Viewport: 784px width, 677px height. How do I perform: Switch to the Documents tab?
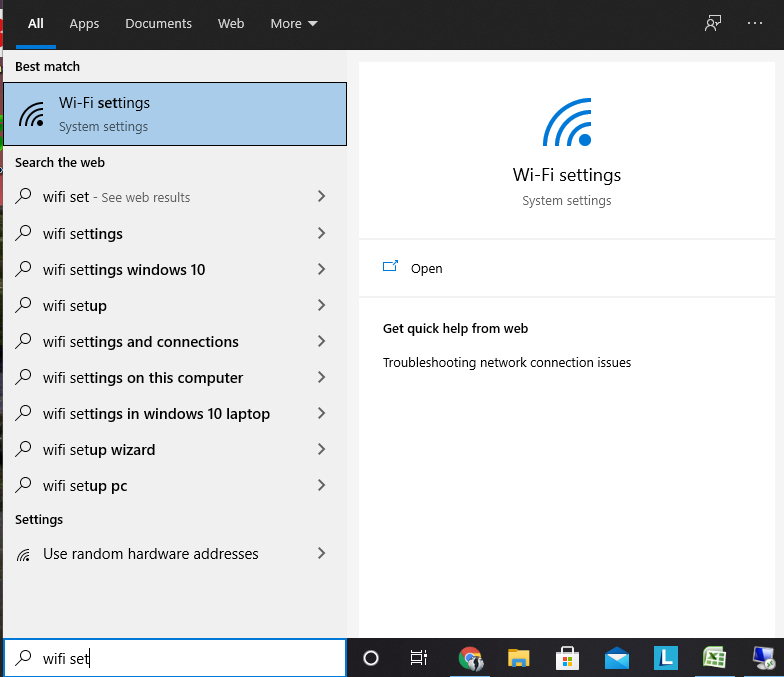click(158, 24)
